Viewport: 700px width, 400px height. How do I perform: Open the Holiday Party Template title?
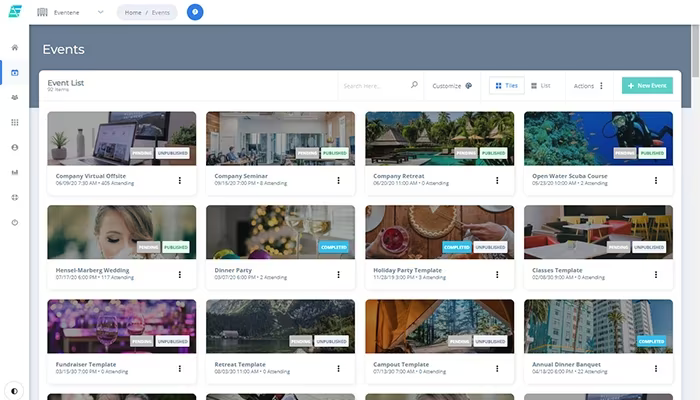pos(407,270)
